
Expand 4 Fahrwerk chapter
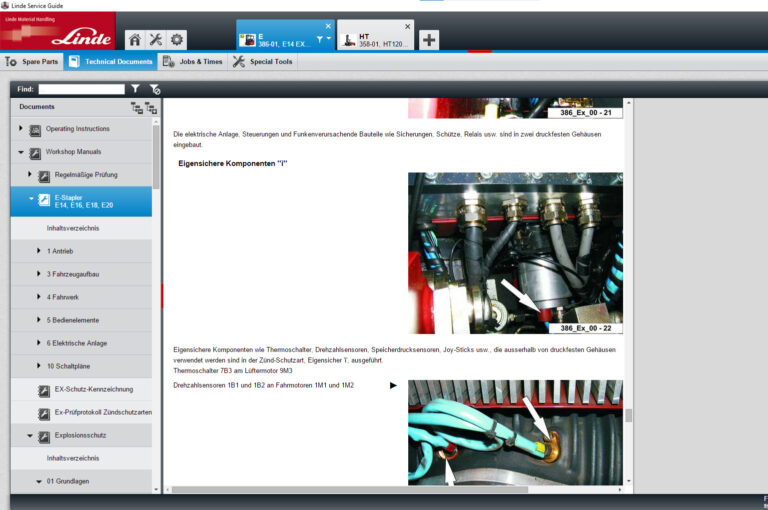click(x=38, y=297)
